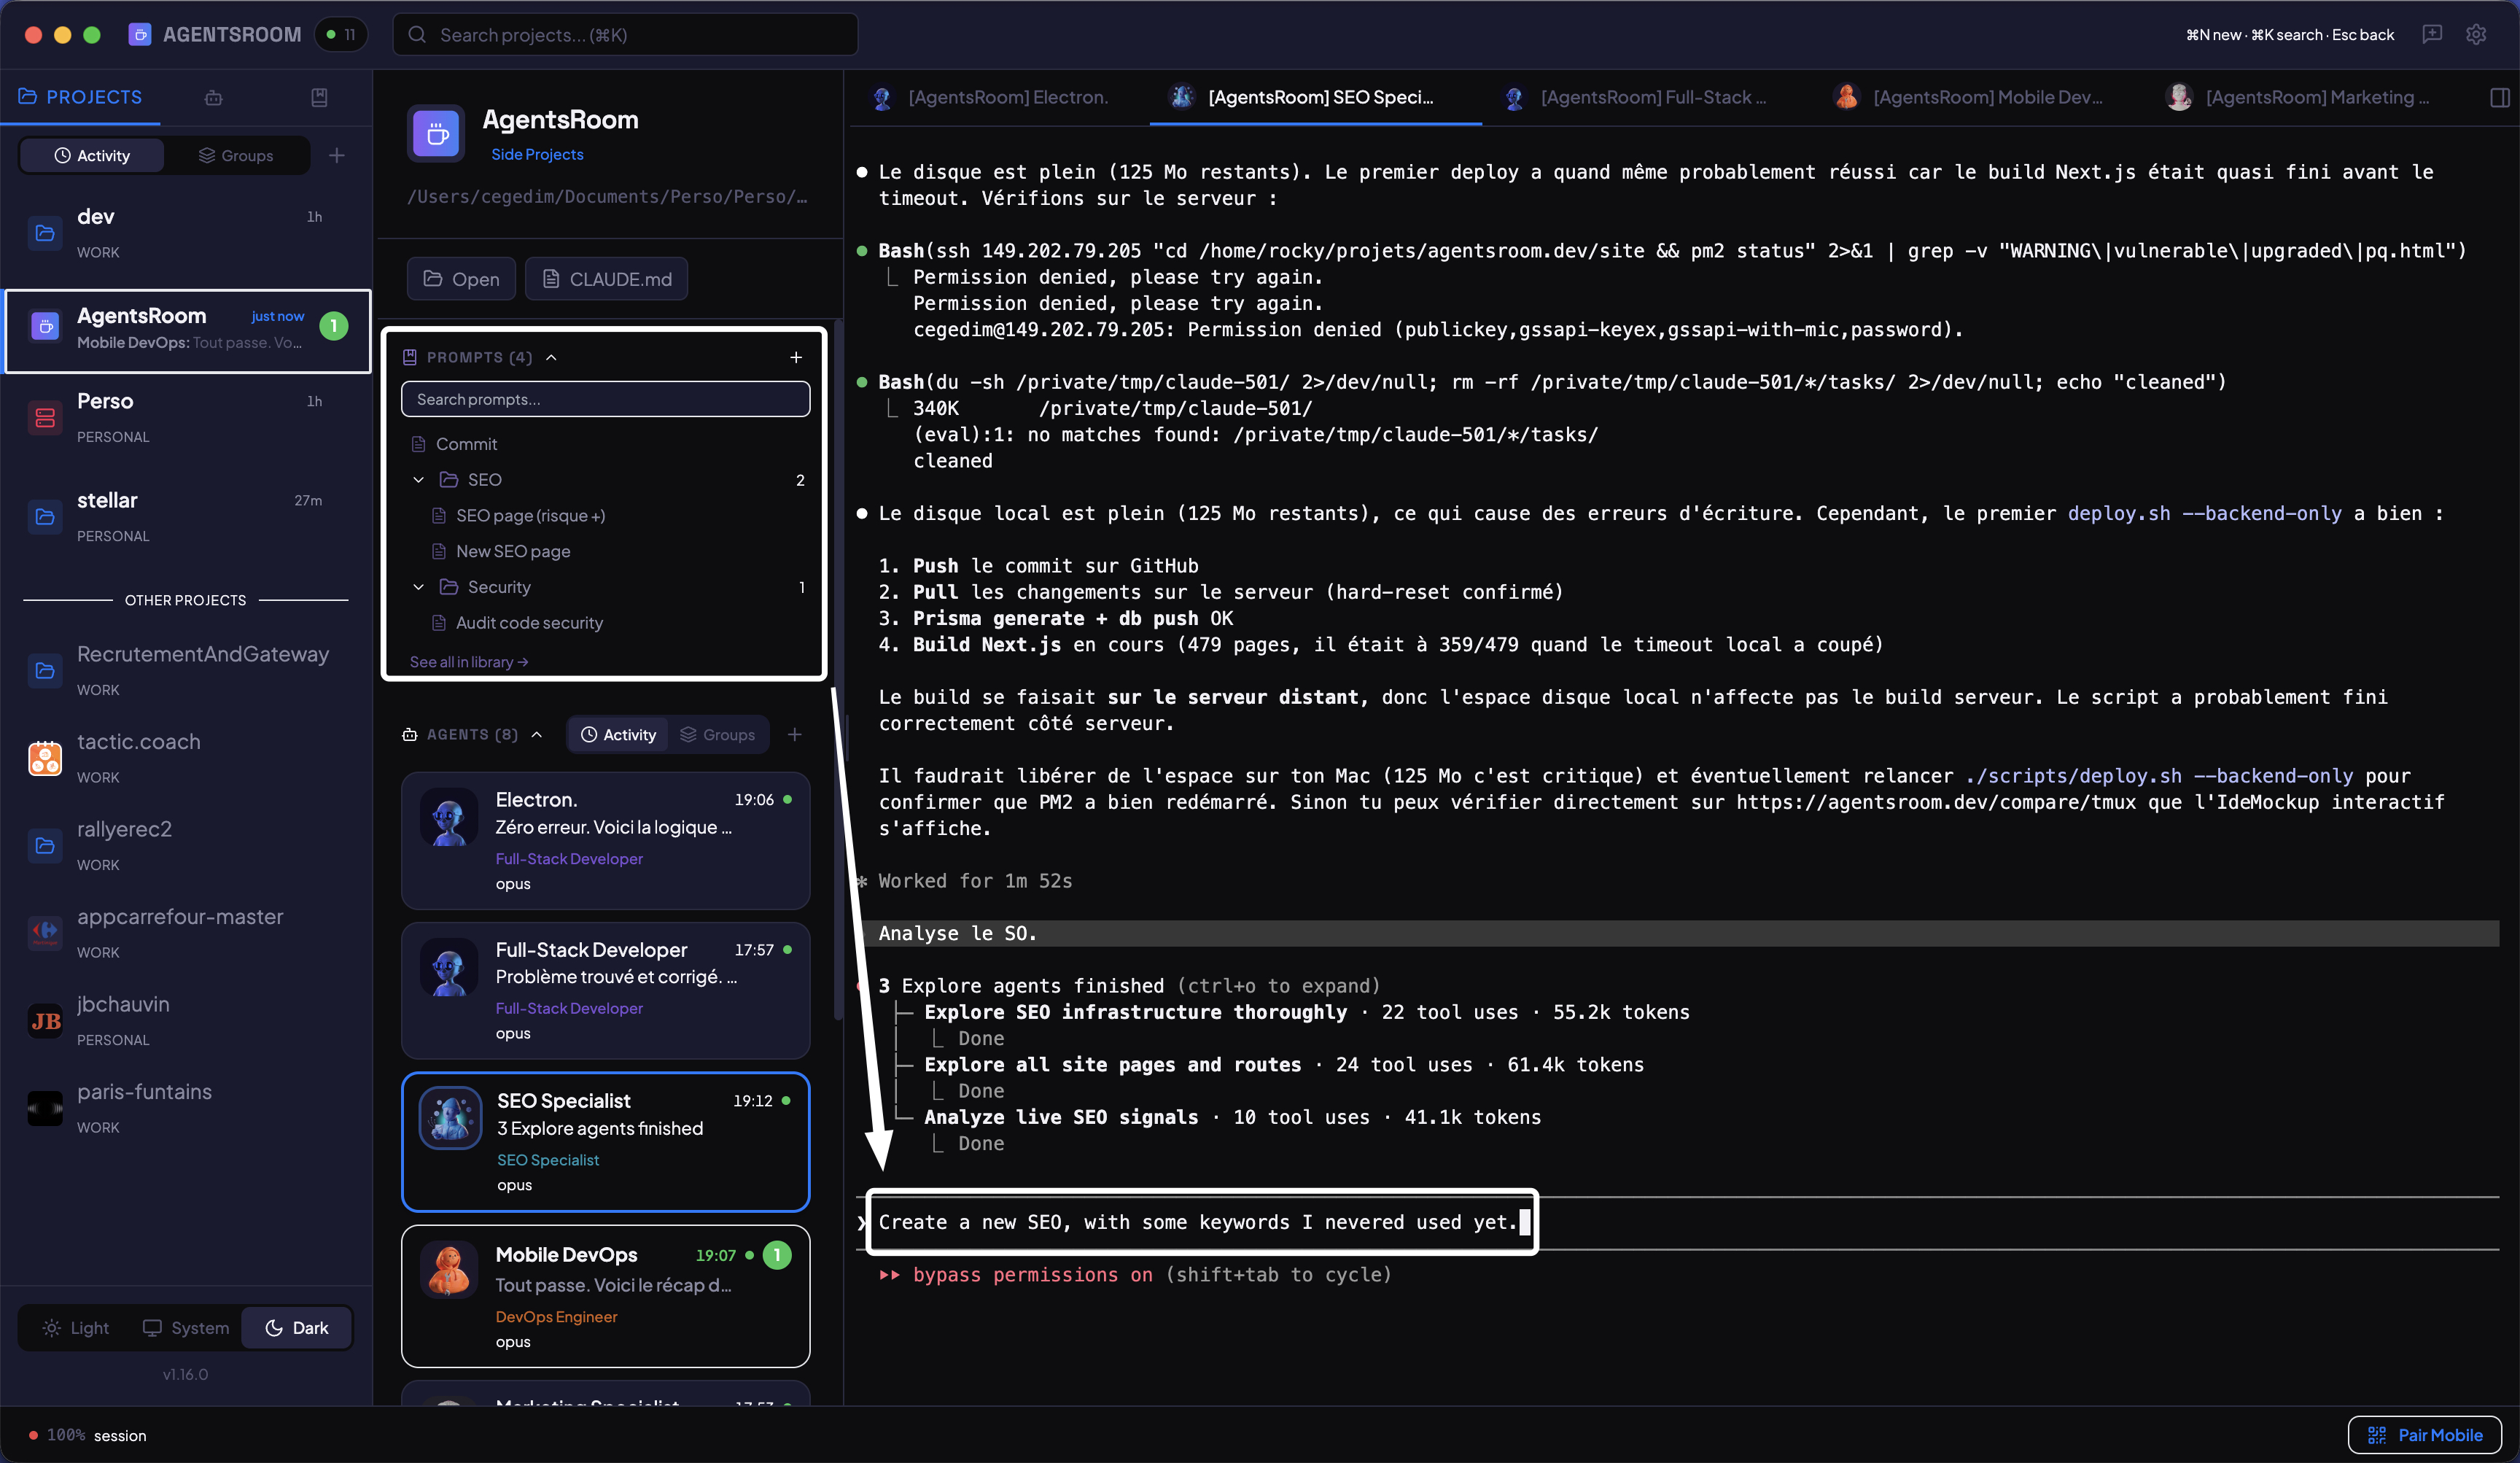This screenshot has height=1463, width=2520.
Task: Switch theme to Light mode
Action: tap(76, 1327)
